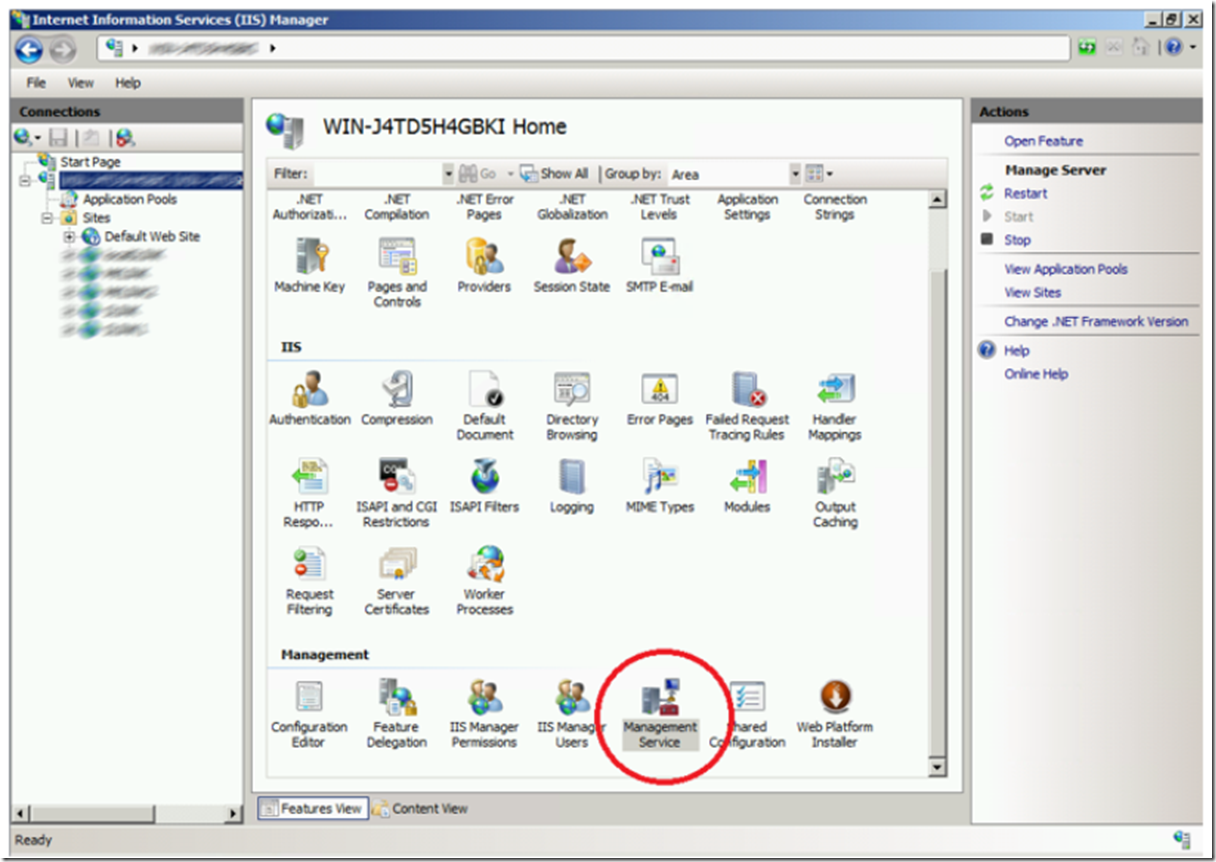The height and width of the screenshot is (862, 1216).
Task: Open HTTP Response Headers feature
Action: pyautogui.click(x=309, y=494)
